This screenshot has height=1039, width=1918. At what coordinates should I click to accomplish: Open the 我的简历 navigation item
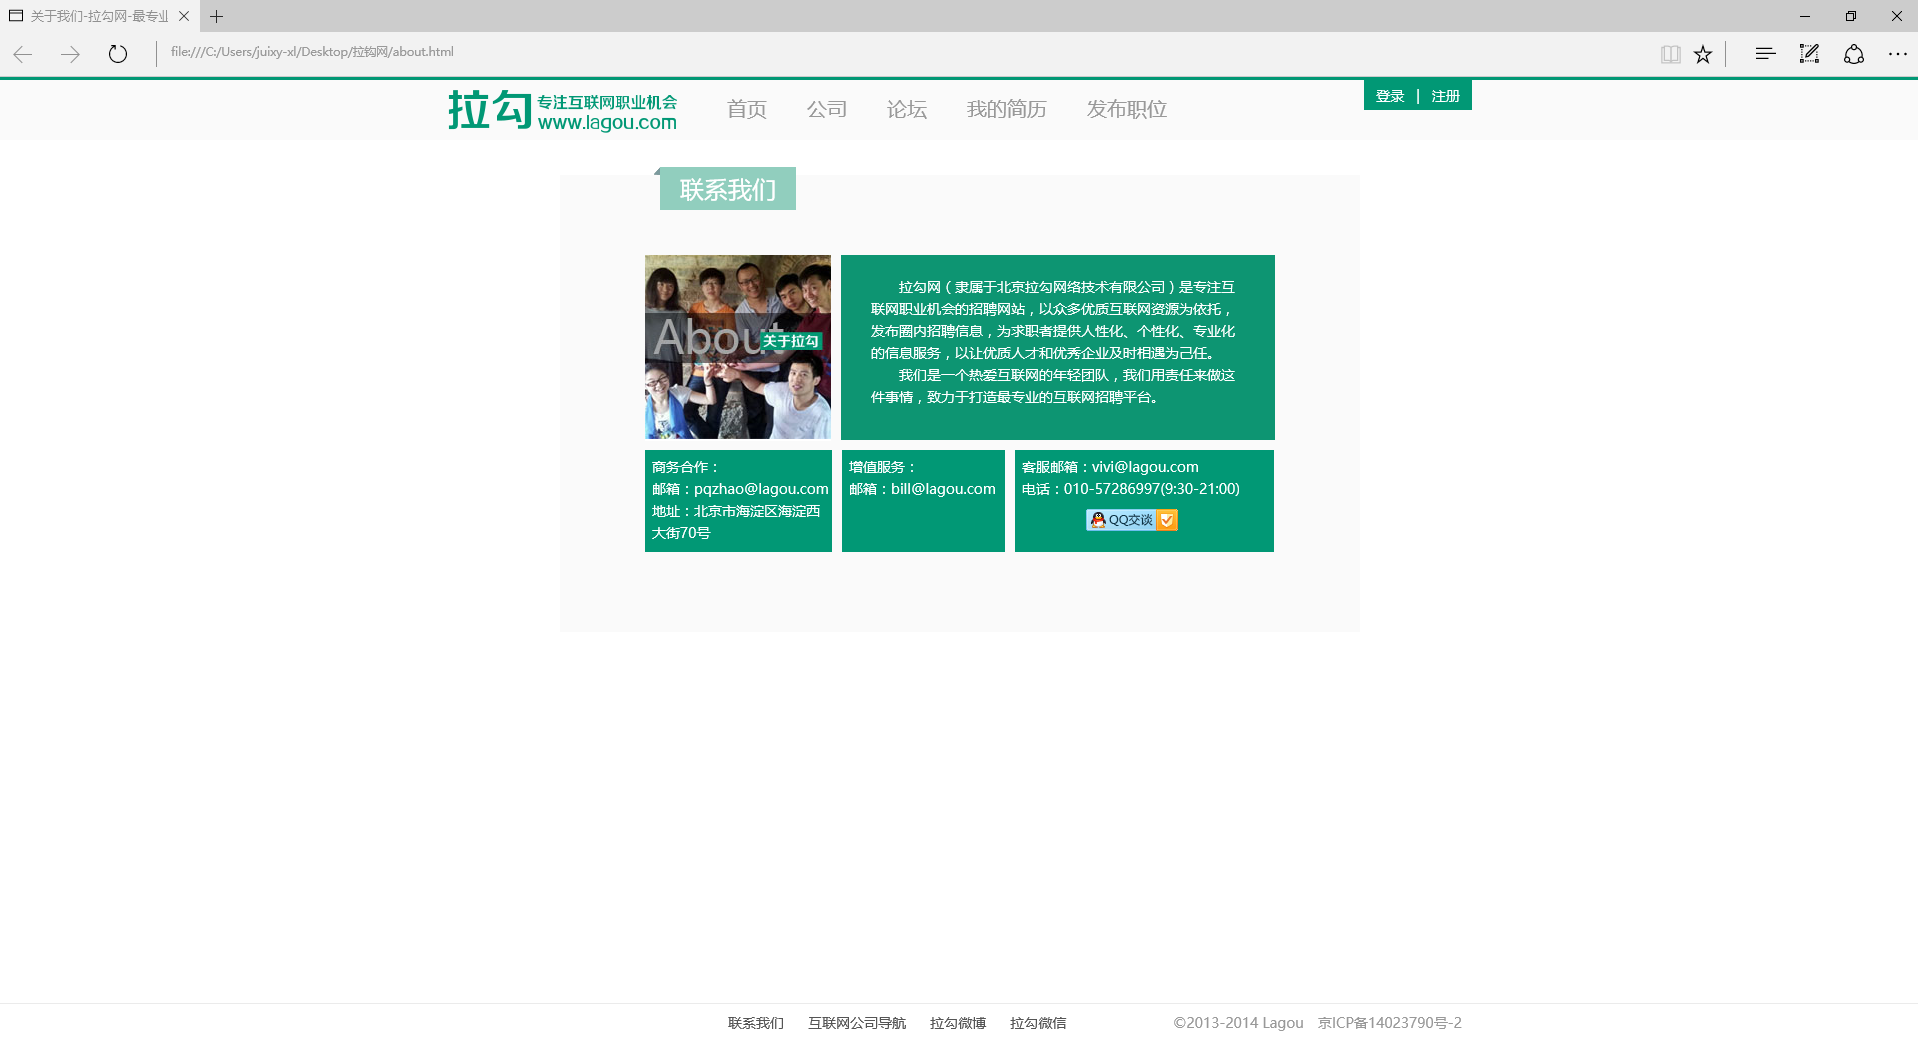pos(1006,109)
